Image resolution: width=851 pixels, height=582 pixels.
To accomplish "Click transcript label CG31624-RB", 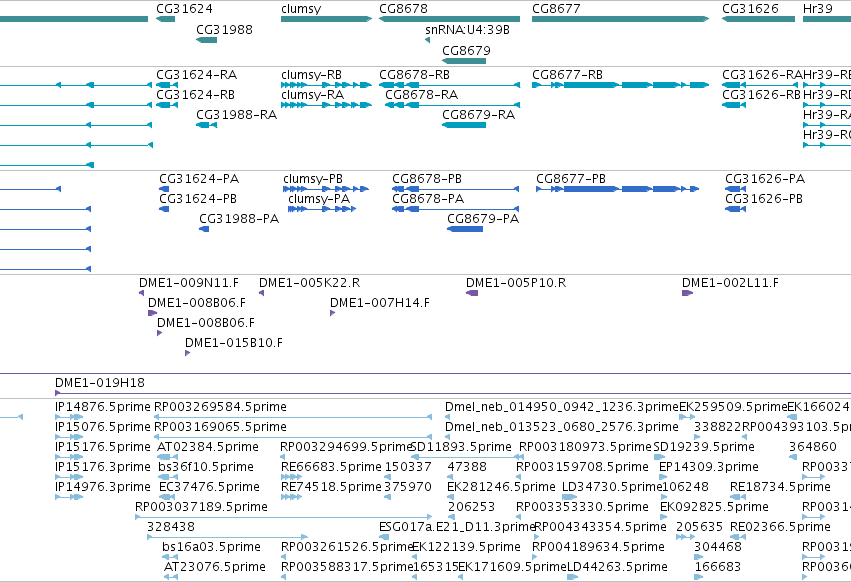I will click(x=195, y=95).
